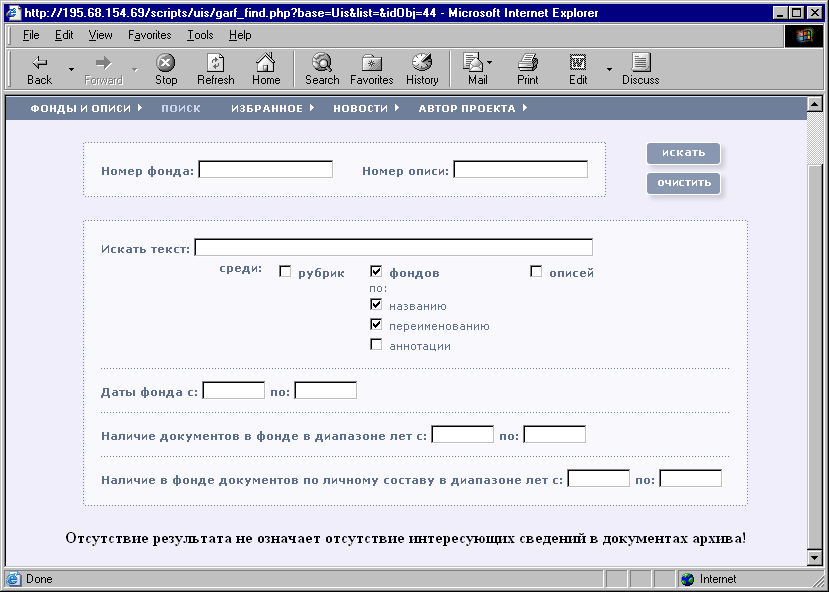829x592 pixels.
Task: Open the Mail dropdown arrow
Action: coord(490,62)
